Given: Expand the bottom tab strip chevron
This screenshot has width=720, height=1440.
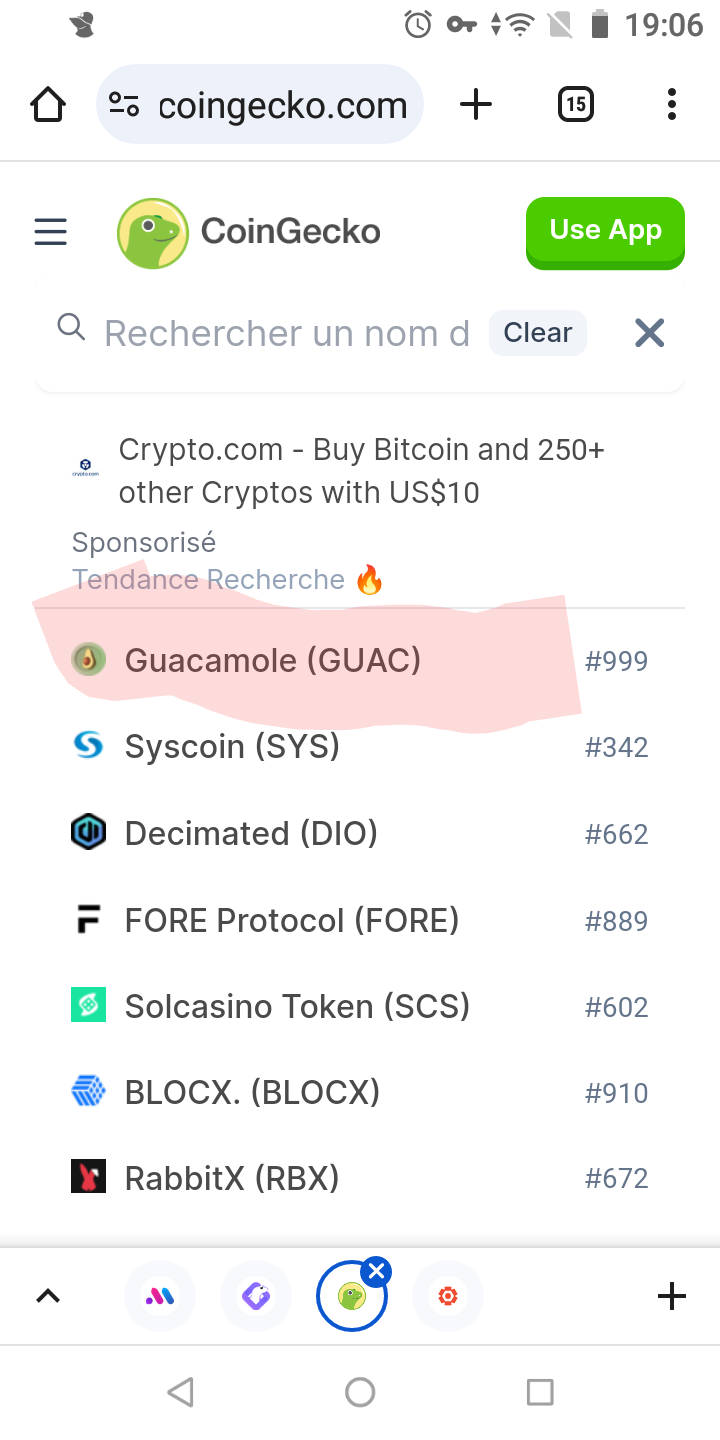Looking at the screenshot, I should click(48, 1297).
